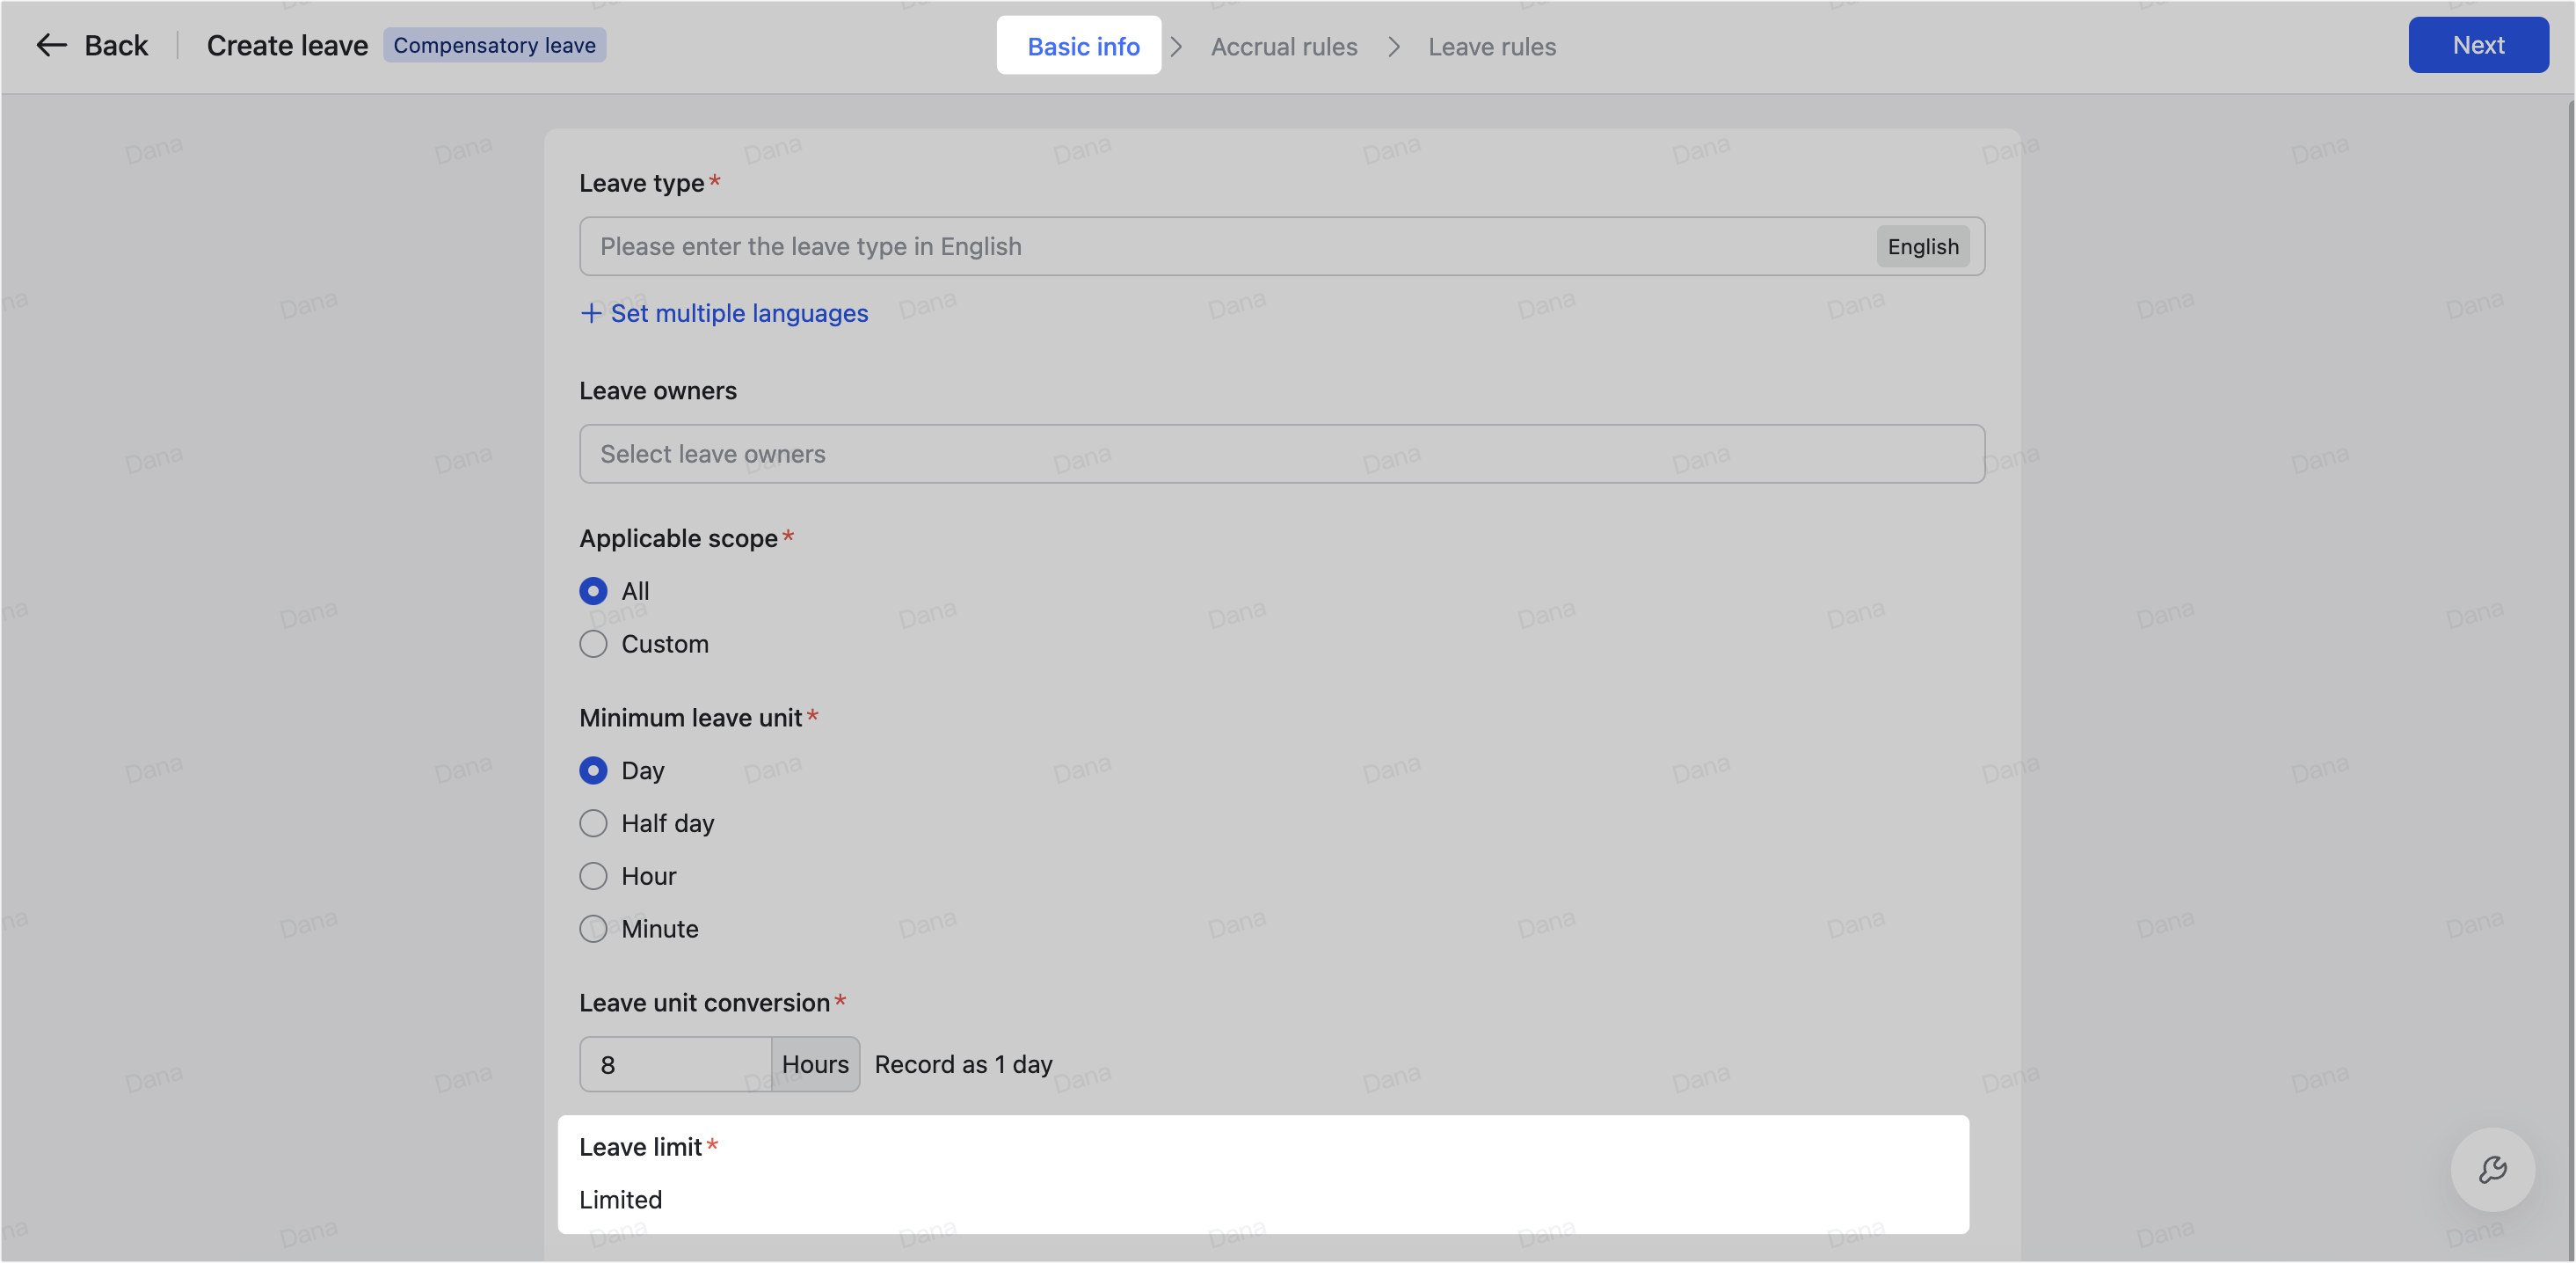
Task: Click the Next button
Action: (2478, 44)
